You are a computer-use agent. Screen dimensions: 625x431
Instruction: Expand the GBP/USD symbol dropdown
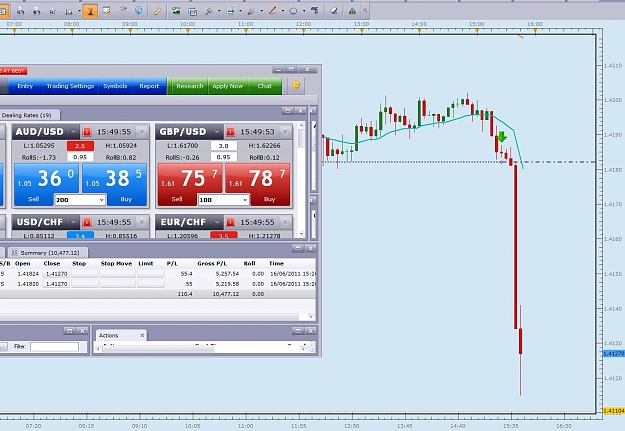(x=217, y=132)
